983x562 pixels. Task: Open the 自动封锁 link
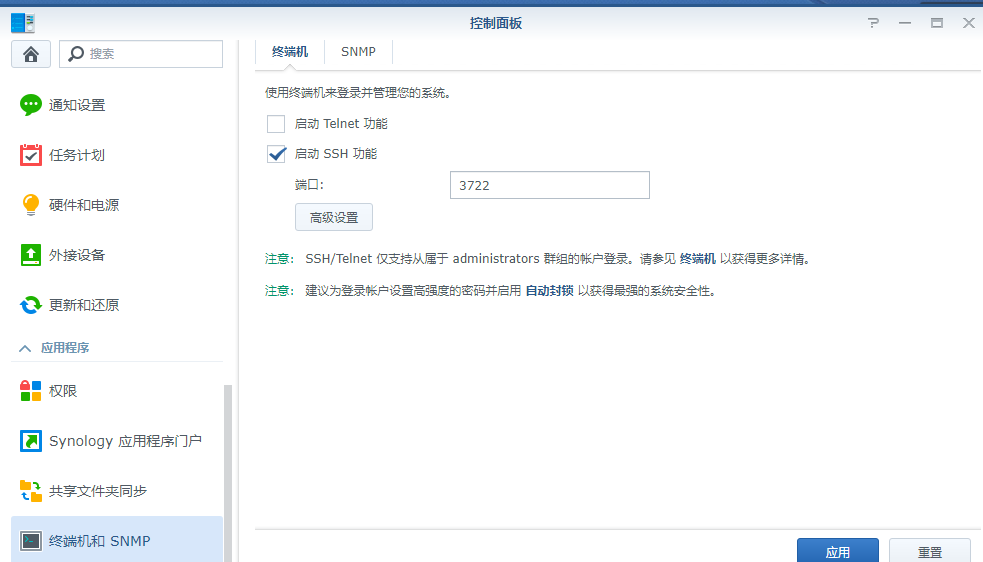pyautogui.click(x=550, y=291)
